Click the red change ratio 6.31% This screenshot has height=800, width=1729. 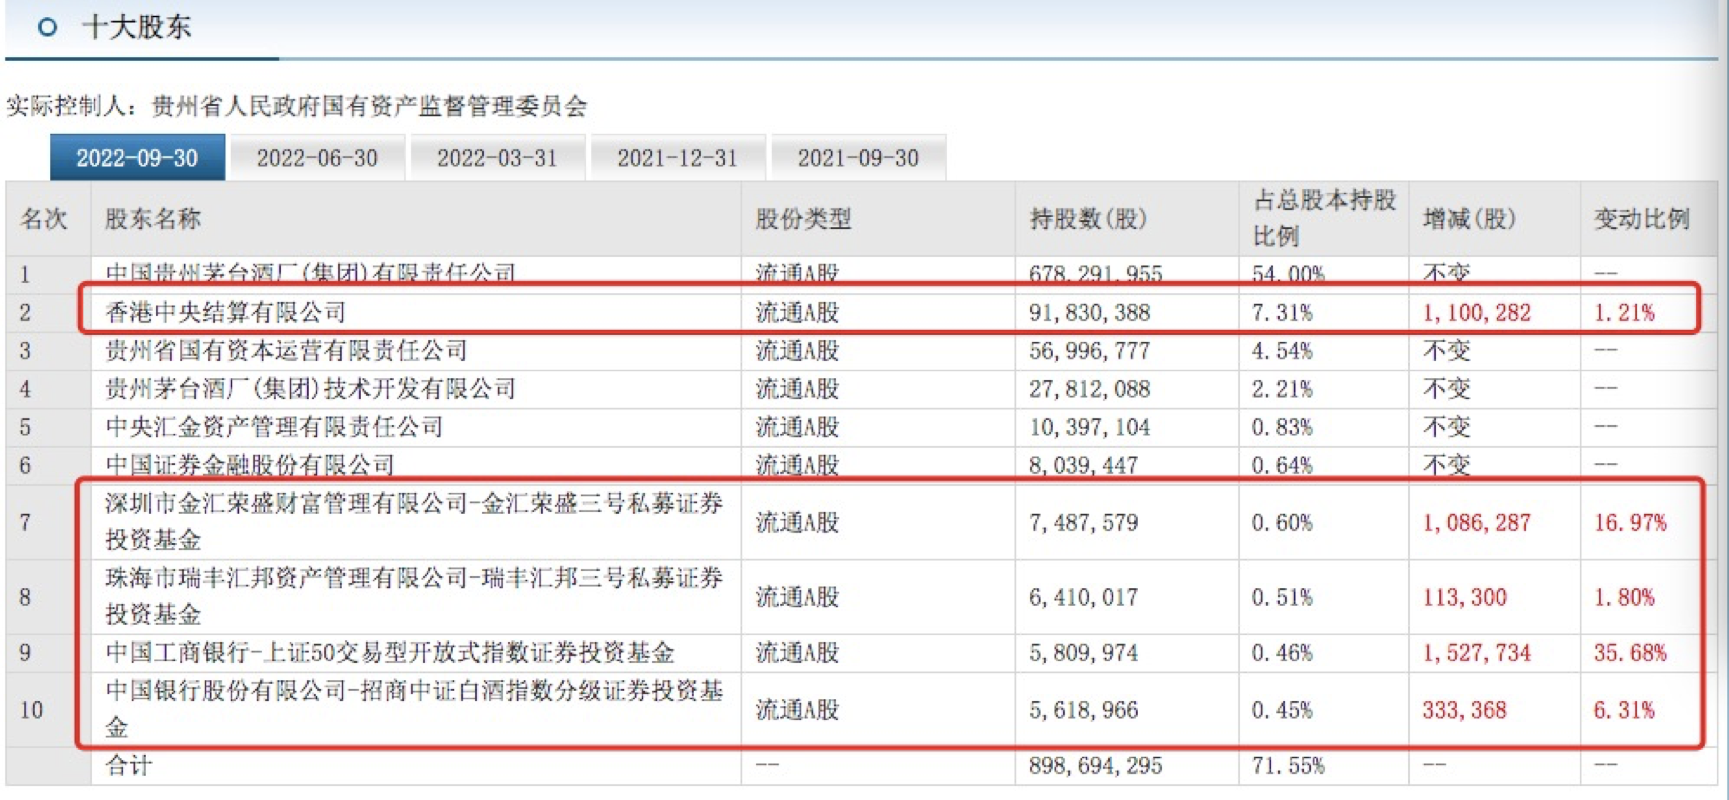pos(1624,710)
